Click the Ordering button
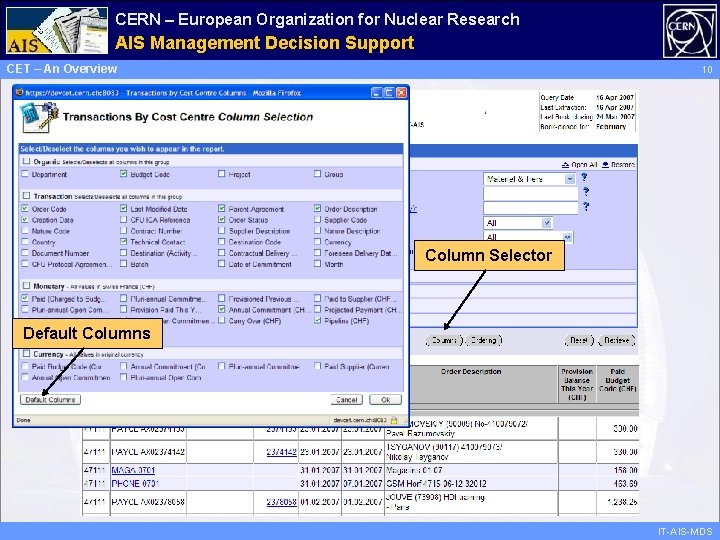Viewport: 720px width, 540px height. (x=484, y=340)
